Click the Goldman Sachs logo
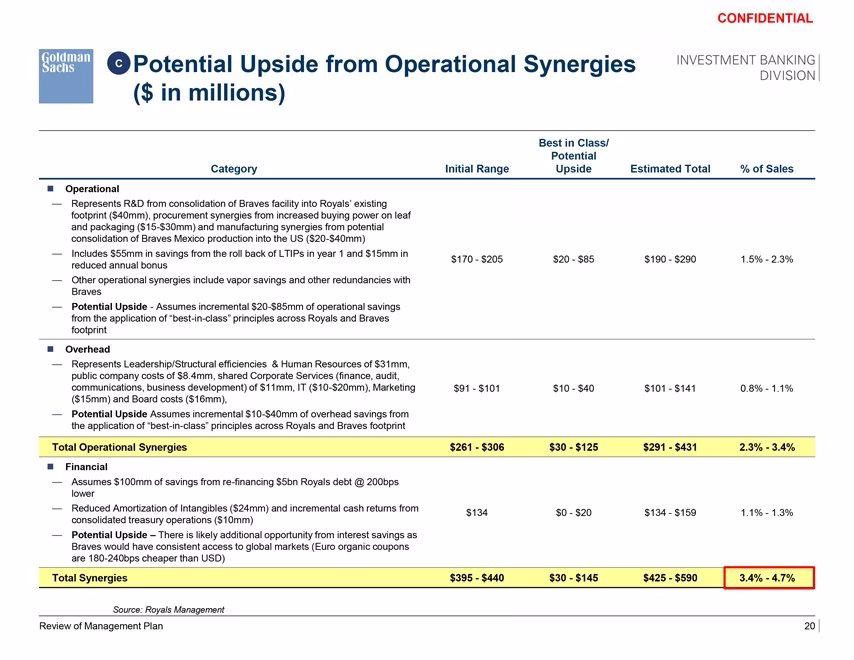The height and width of the screenshot is (660, 854). pos(66,76)
